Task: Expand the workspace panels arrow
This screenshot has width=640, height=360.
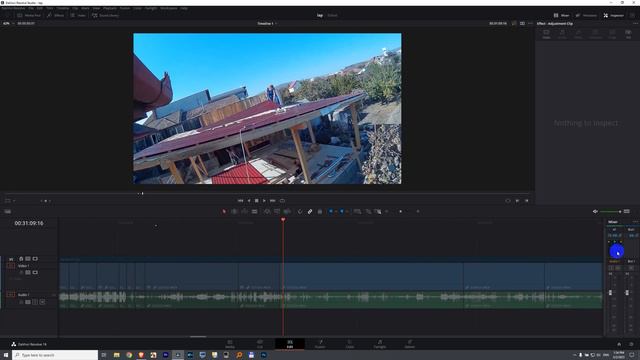Action: pyautogui.click(x=632, y=15)
